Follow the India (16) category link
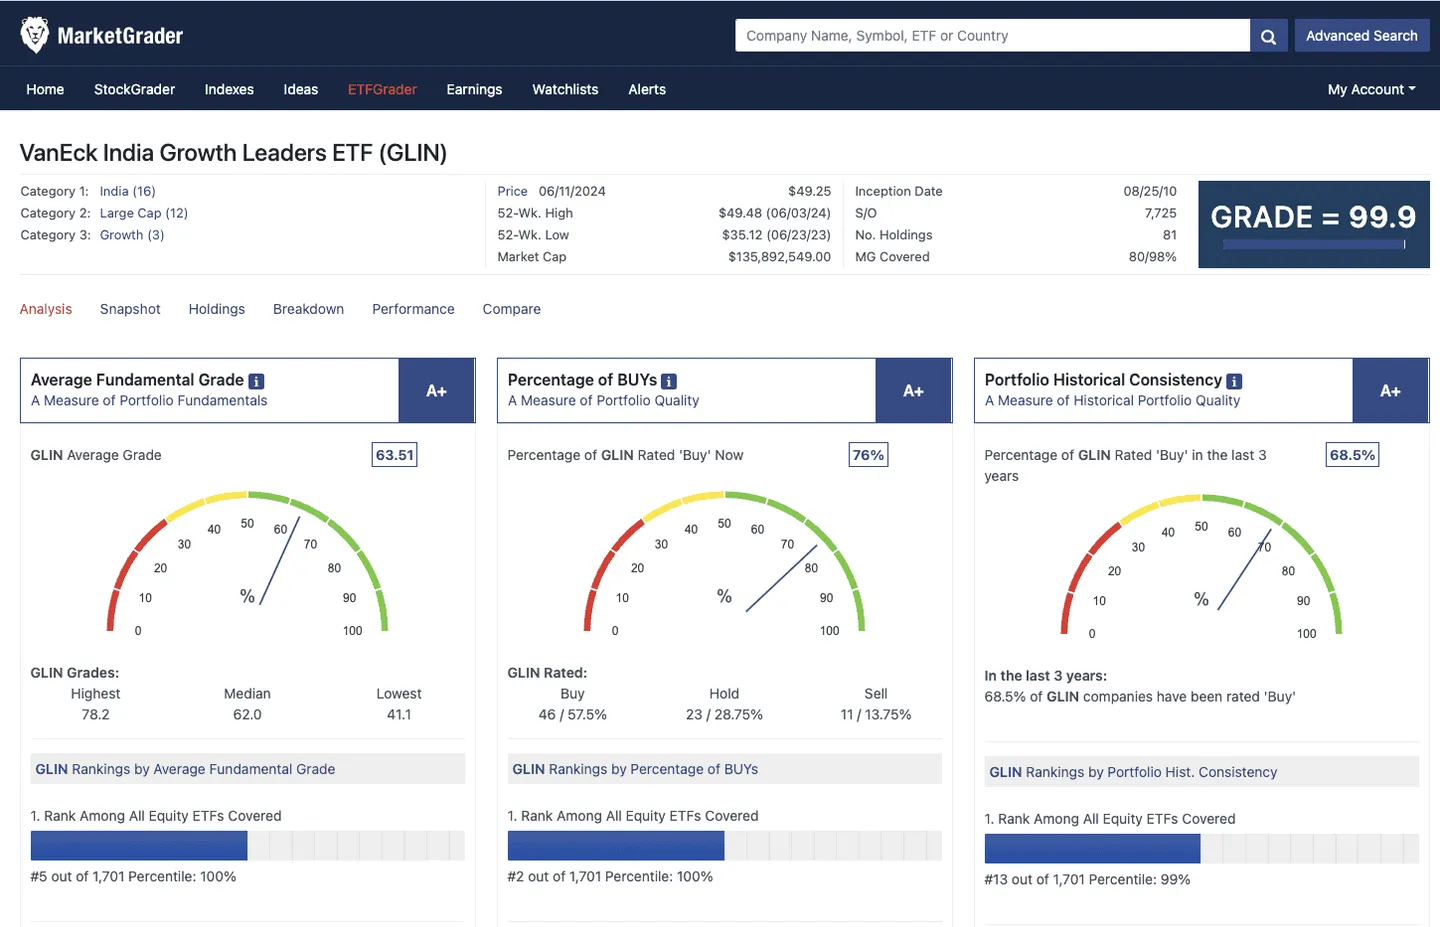 (x=128, y=191)
